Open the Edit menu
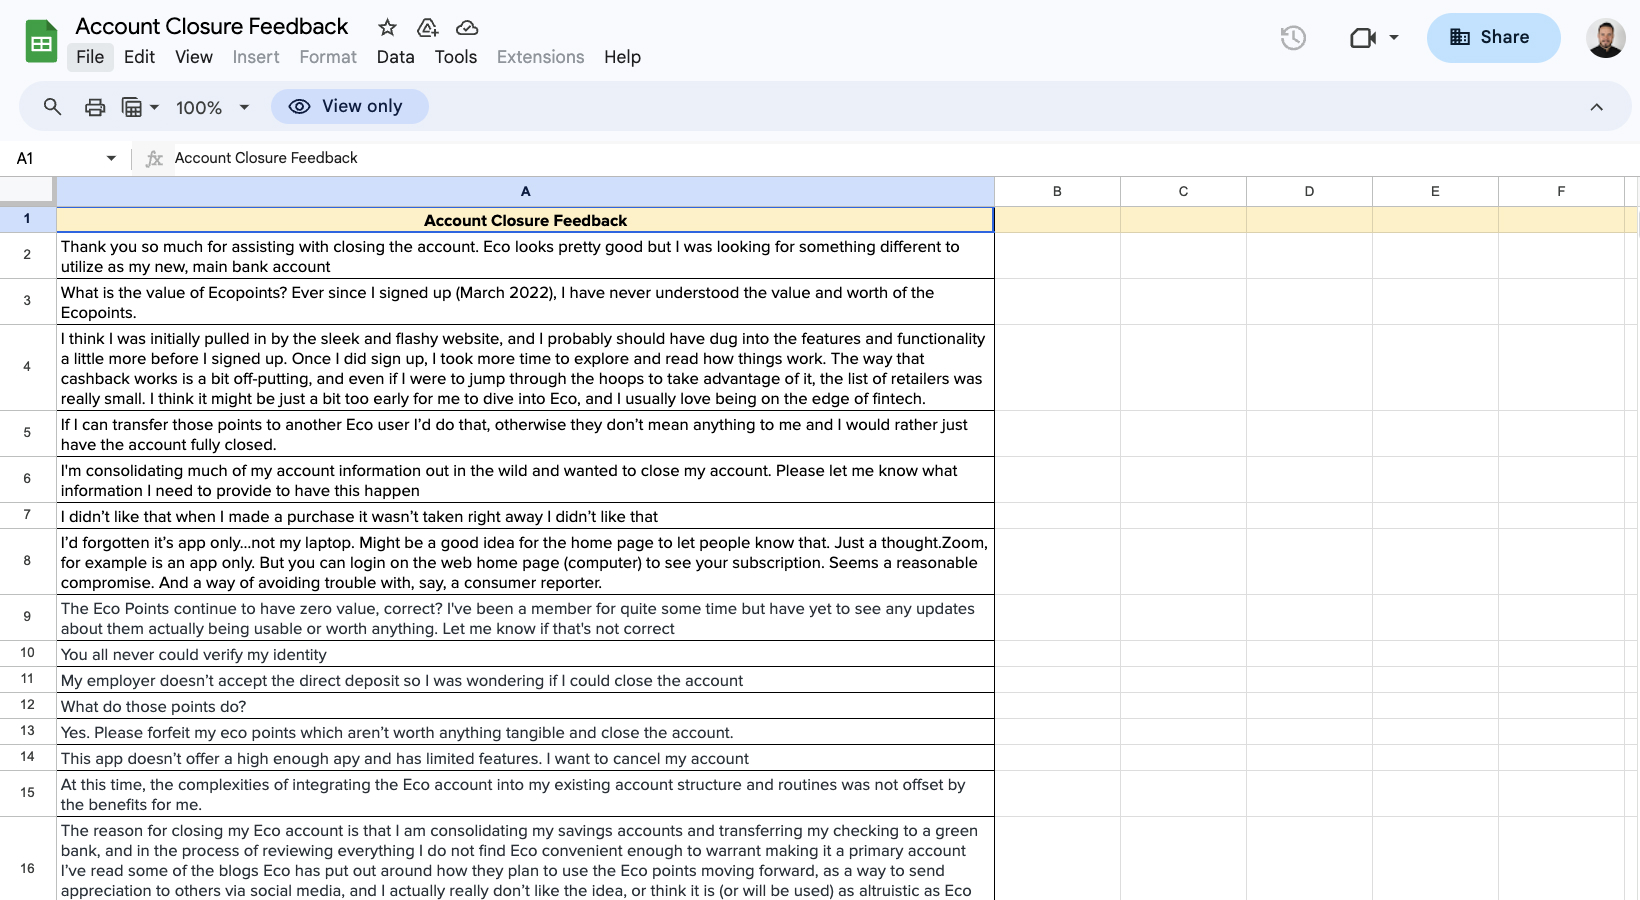The image size is (1640, 900). [139, 57]
